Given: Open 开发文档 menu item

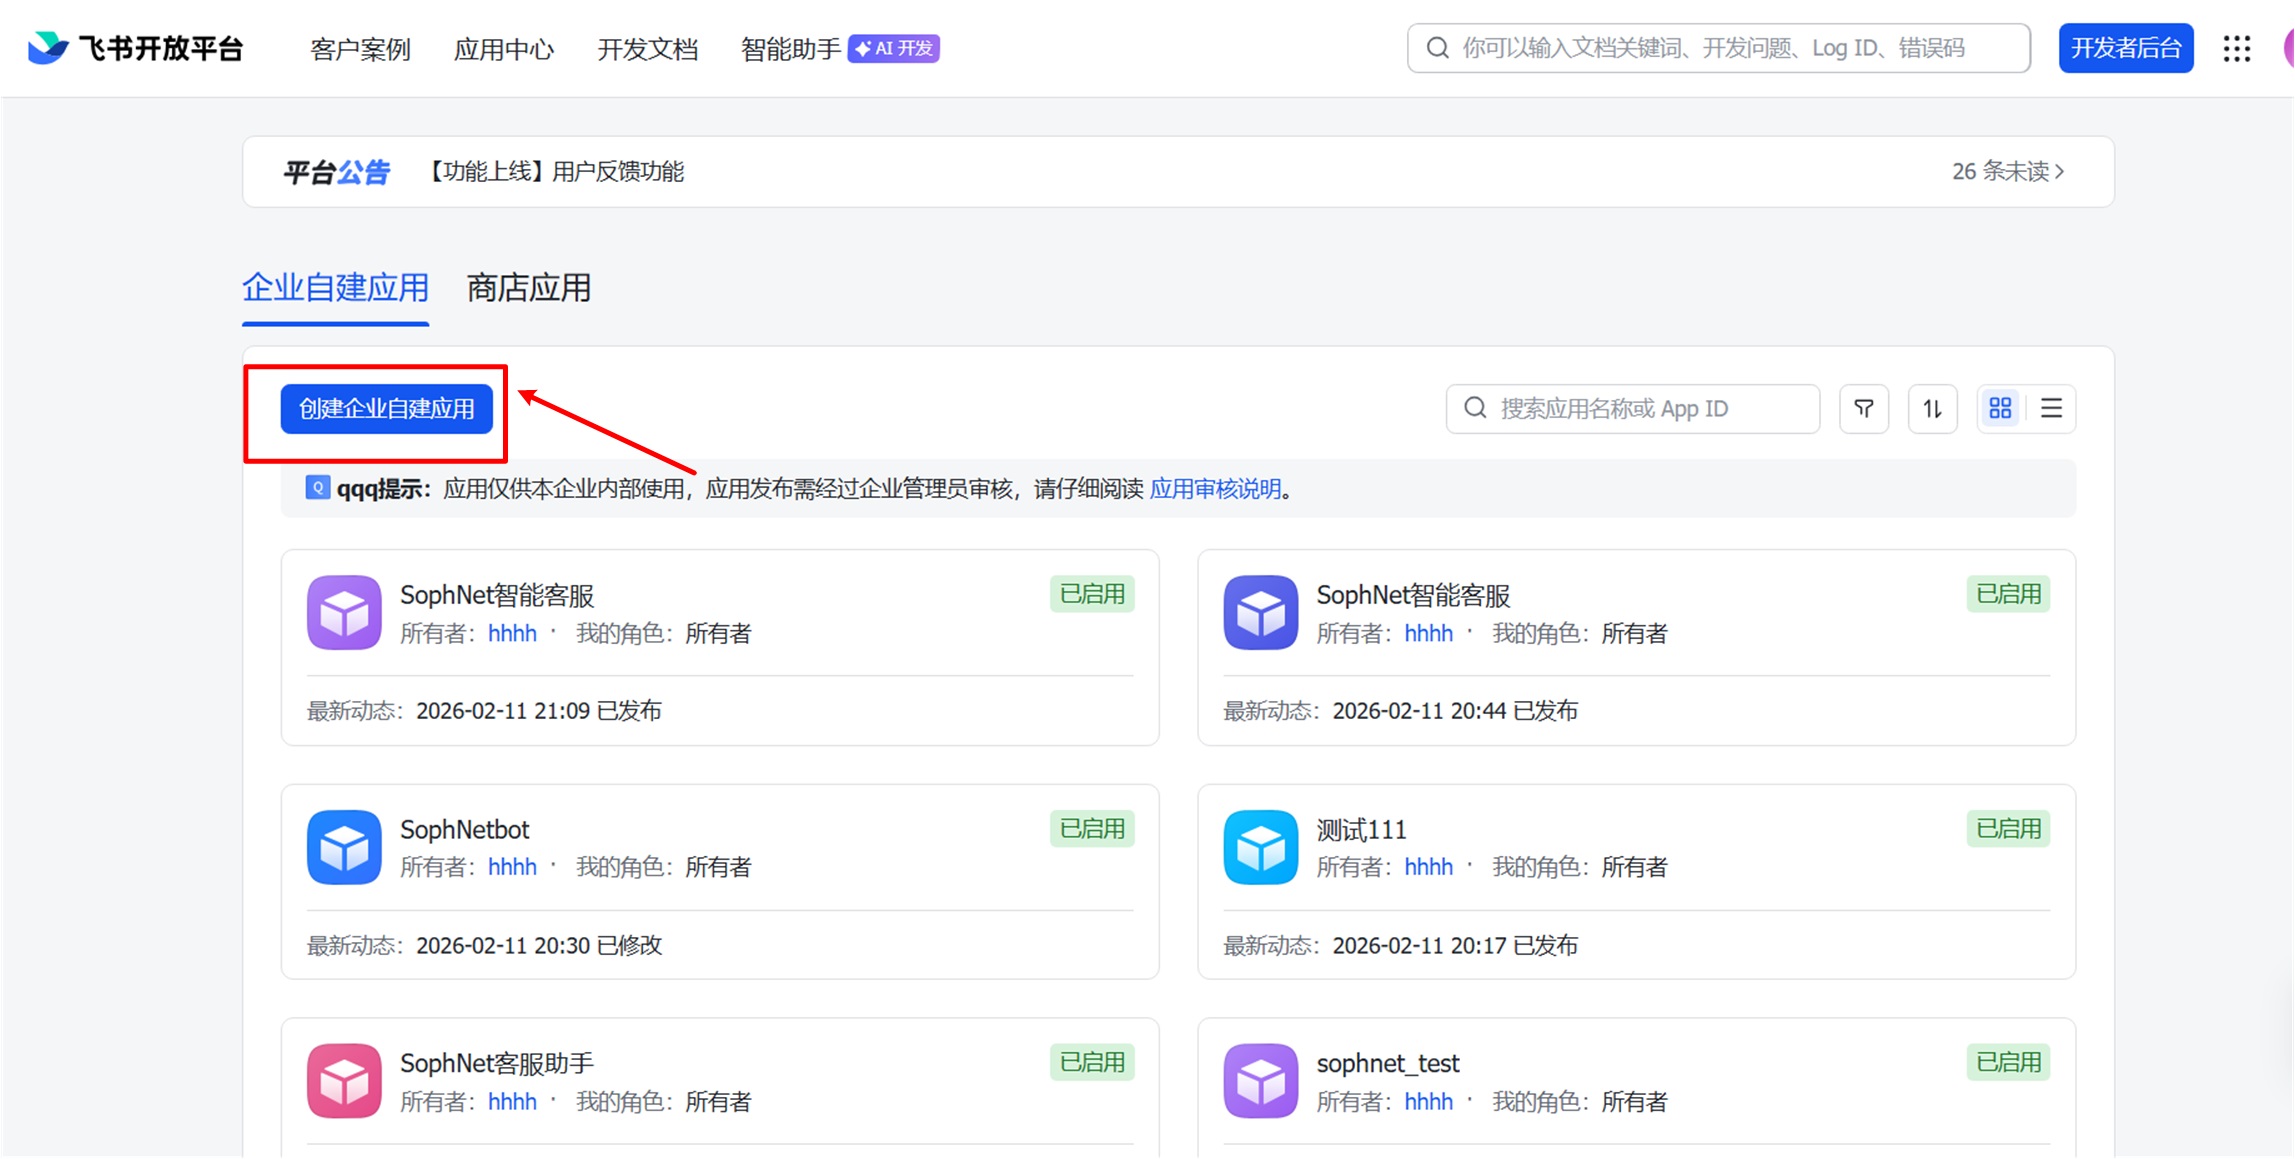Looking at the screenshot, I should 647,49.
